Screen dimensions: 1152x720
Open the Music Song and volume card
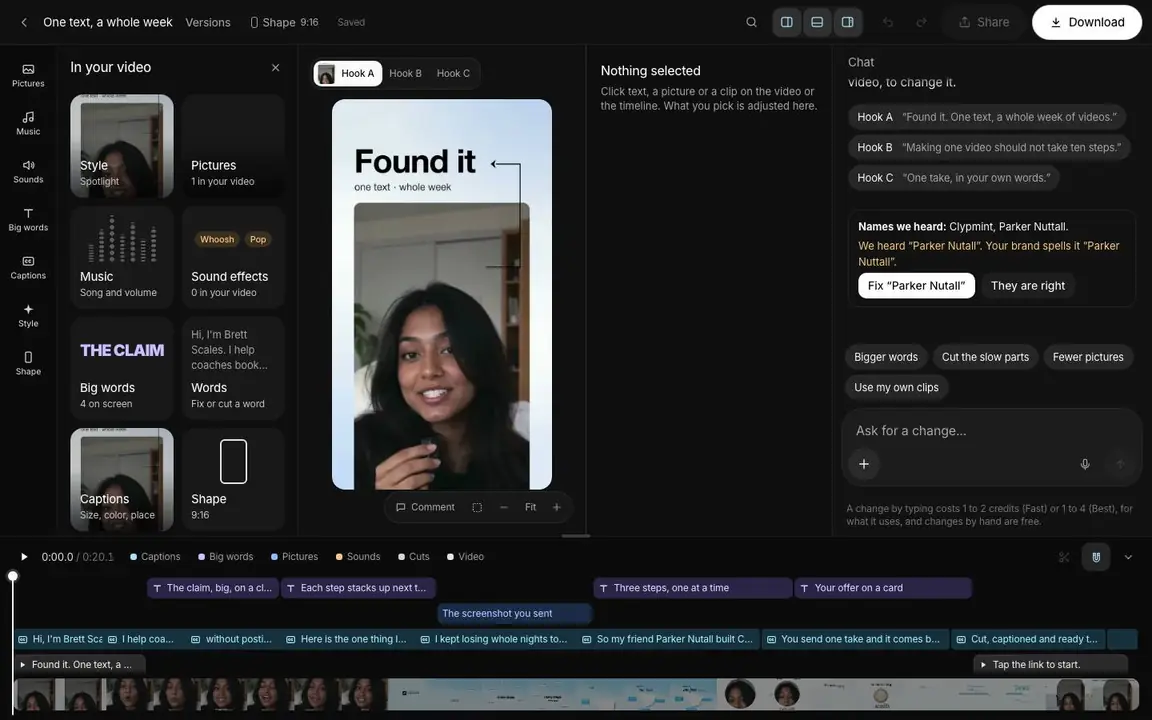(122, 256)
